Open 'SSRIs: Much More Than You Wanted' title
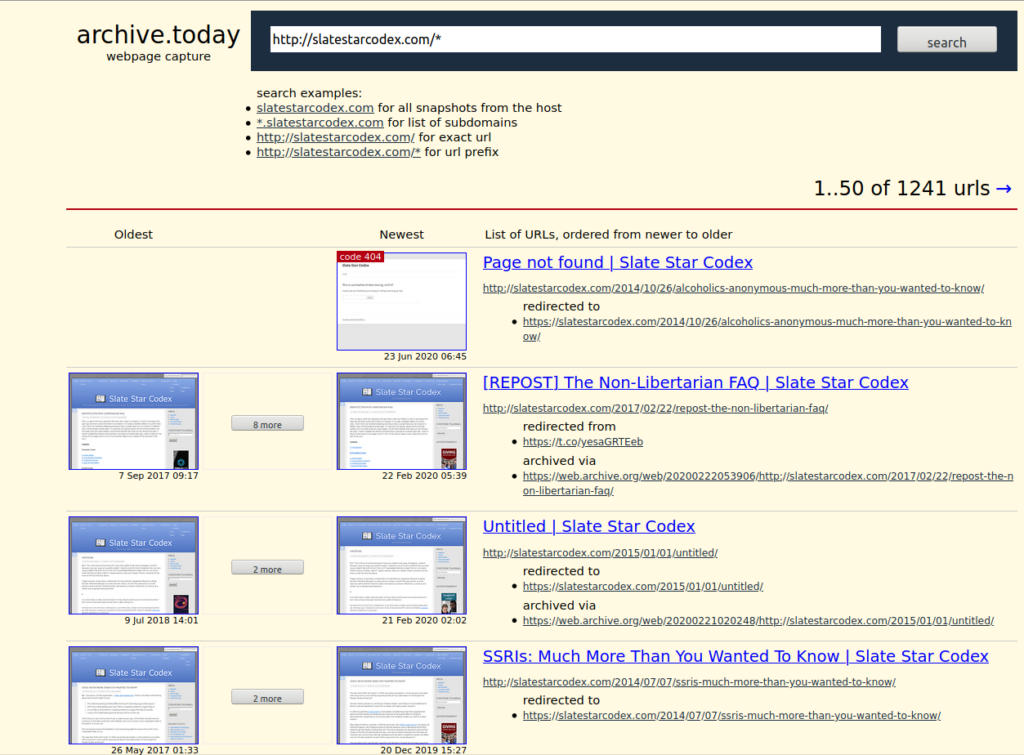The width and height of the screenshot is (1024, 755). coord(735,656)
